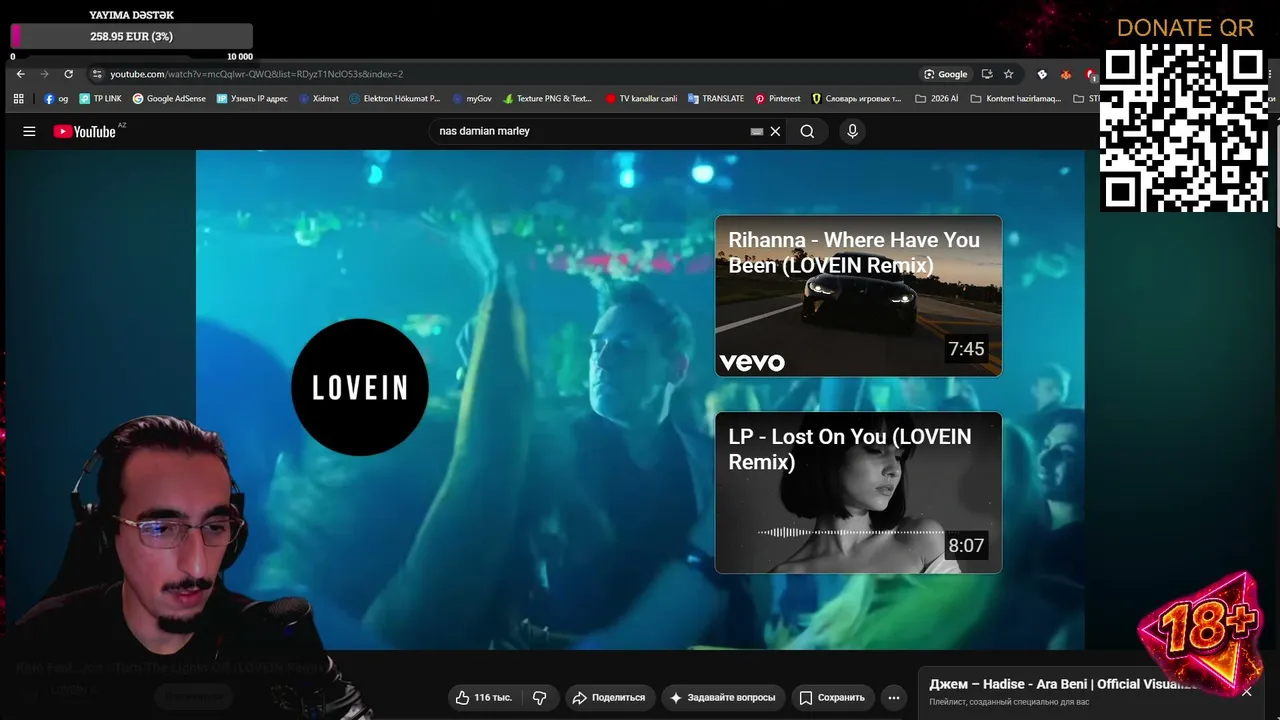Open the Elektron Hökumət bookmark
The height and width of the screenshot is (720, 1280).
tap(395, 99)
